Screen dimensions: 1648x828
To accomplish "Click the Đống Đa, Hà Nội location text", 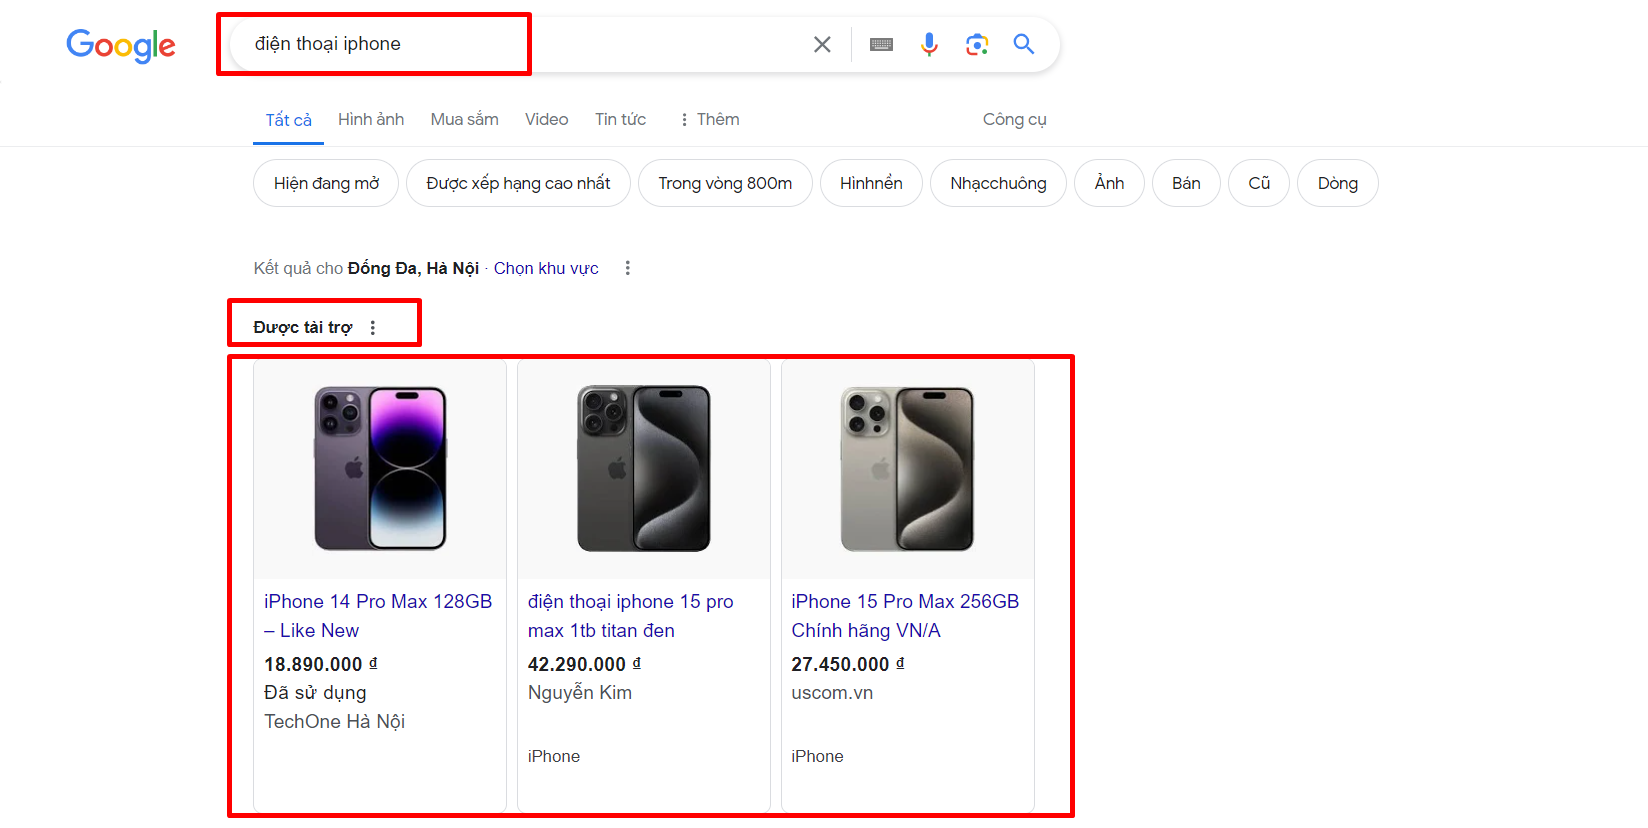I will (413, 268).
